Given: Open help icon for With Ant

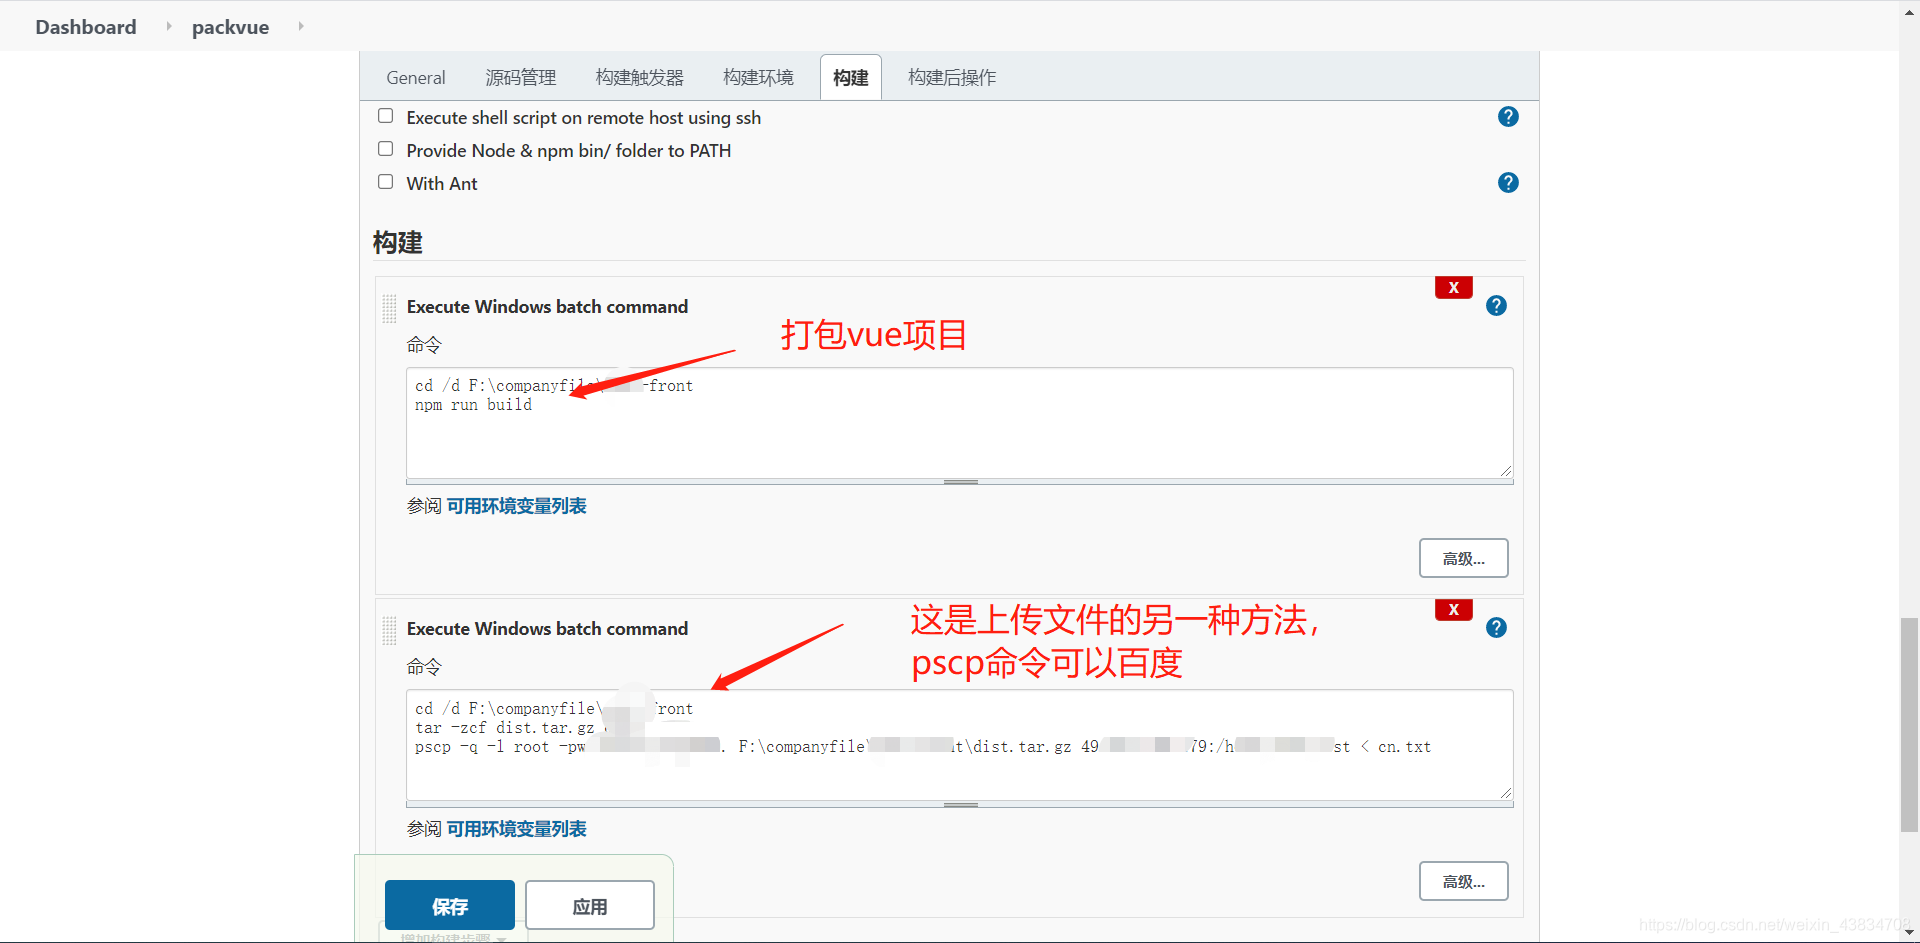Looking at the screenshot, I should coord(1508,183).
